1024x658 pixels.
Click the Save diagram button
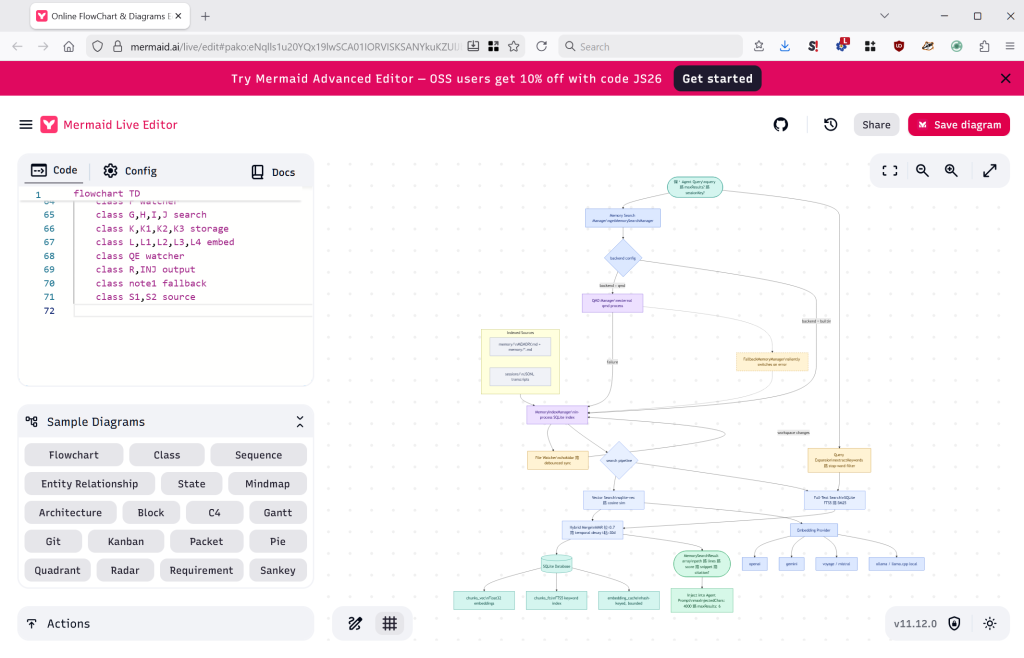tap(958, 124)
